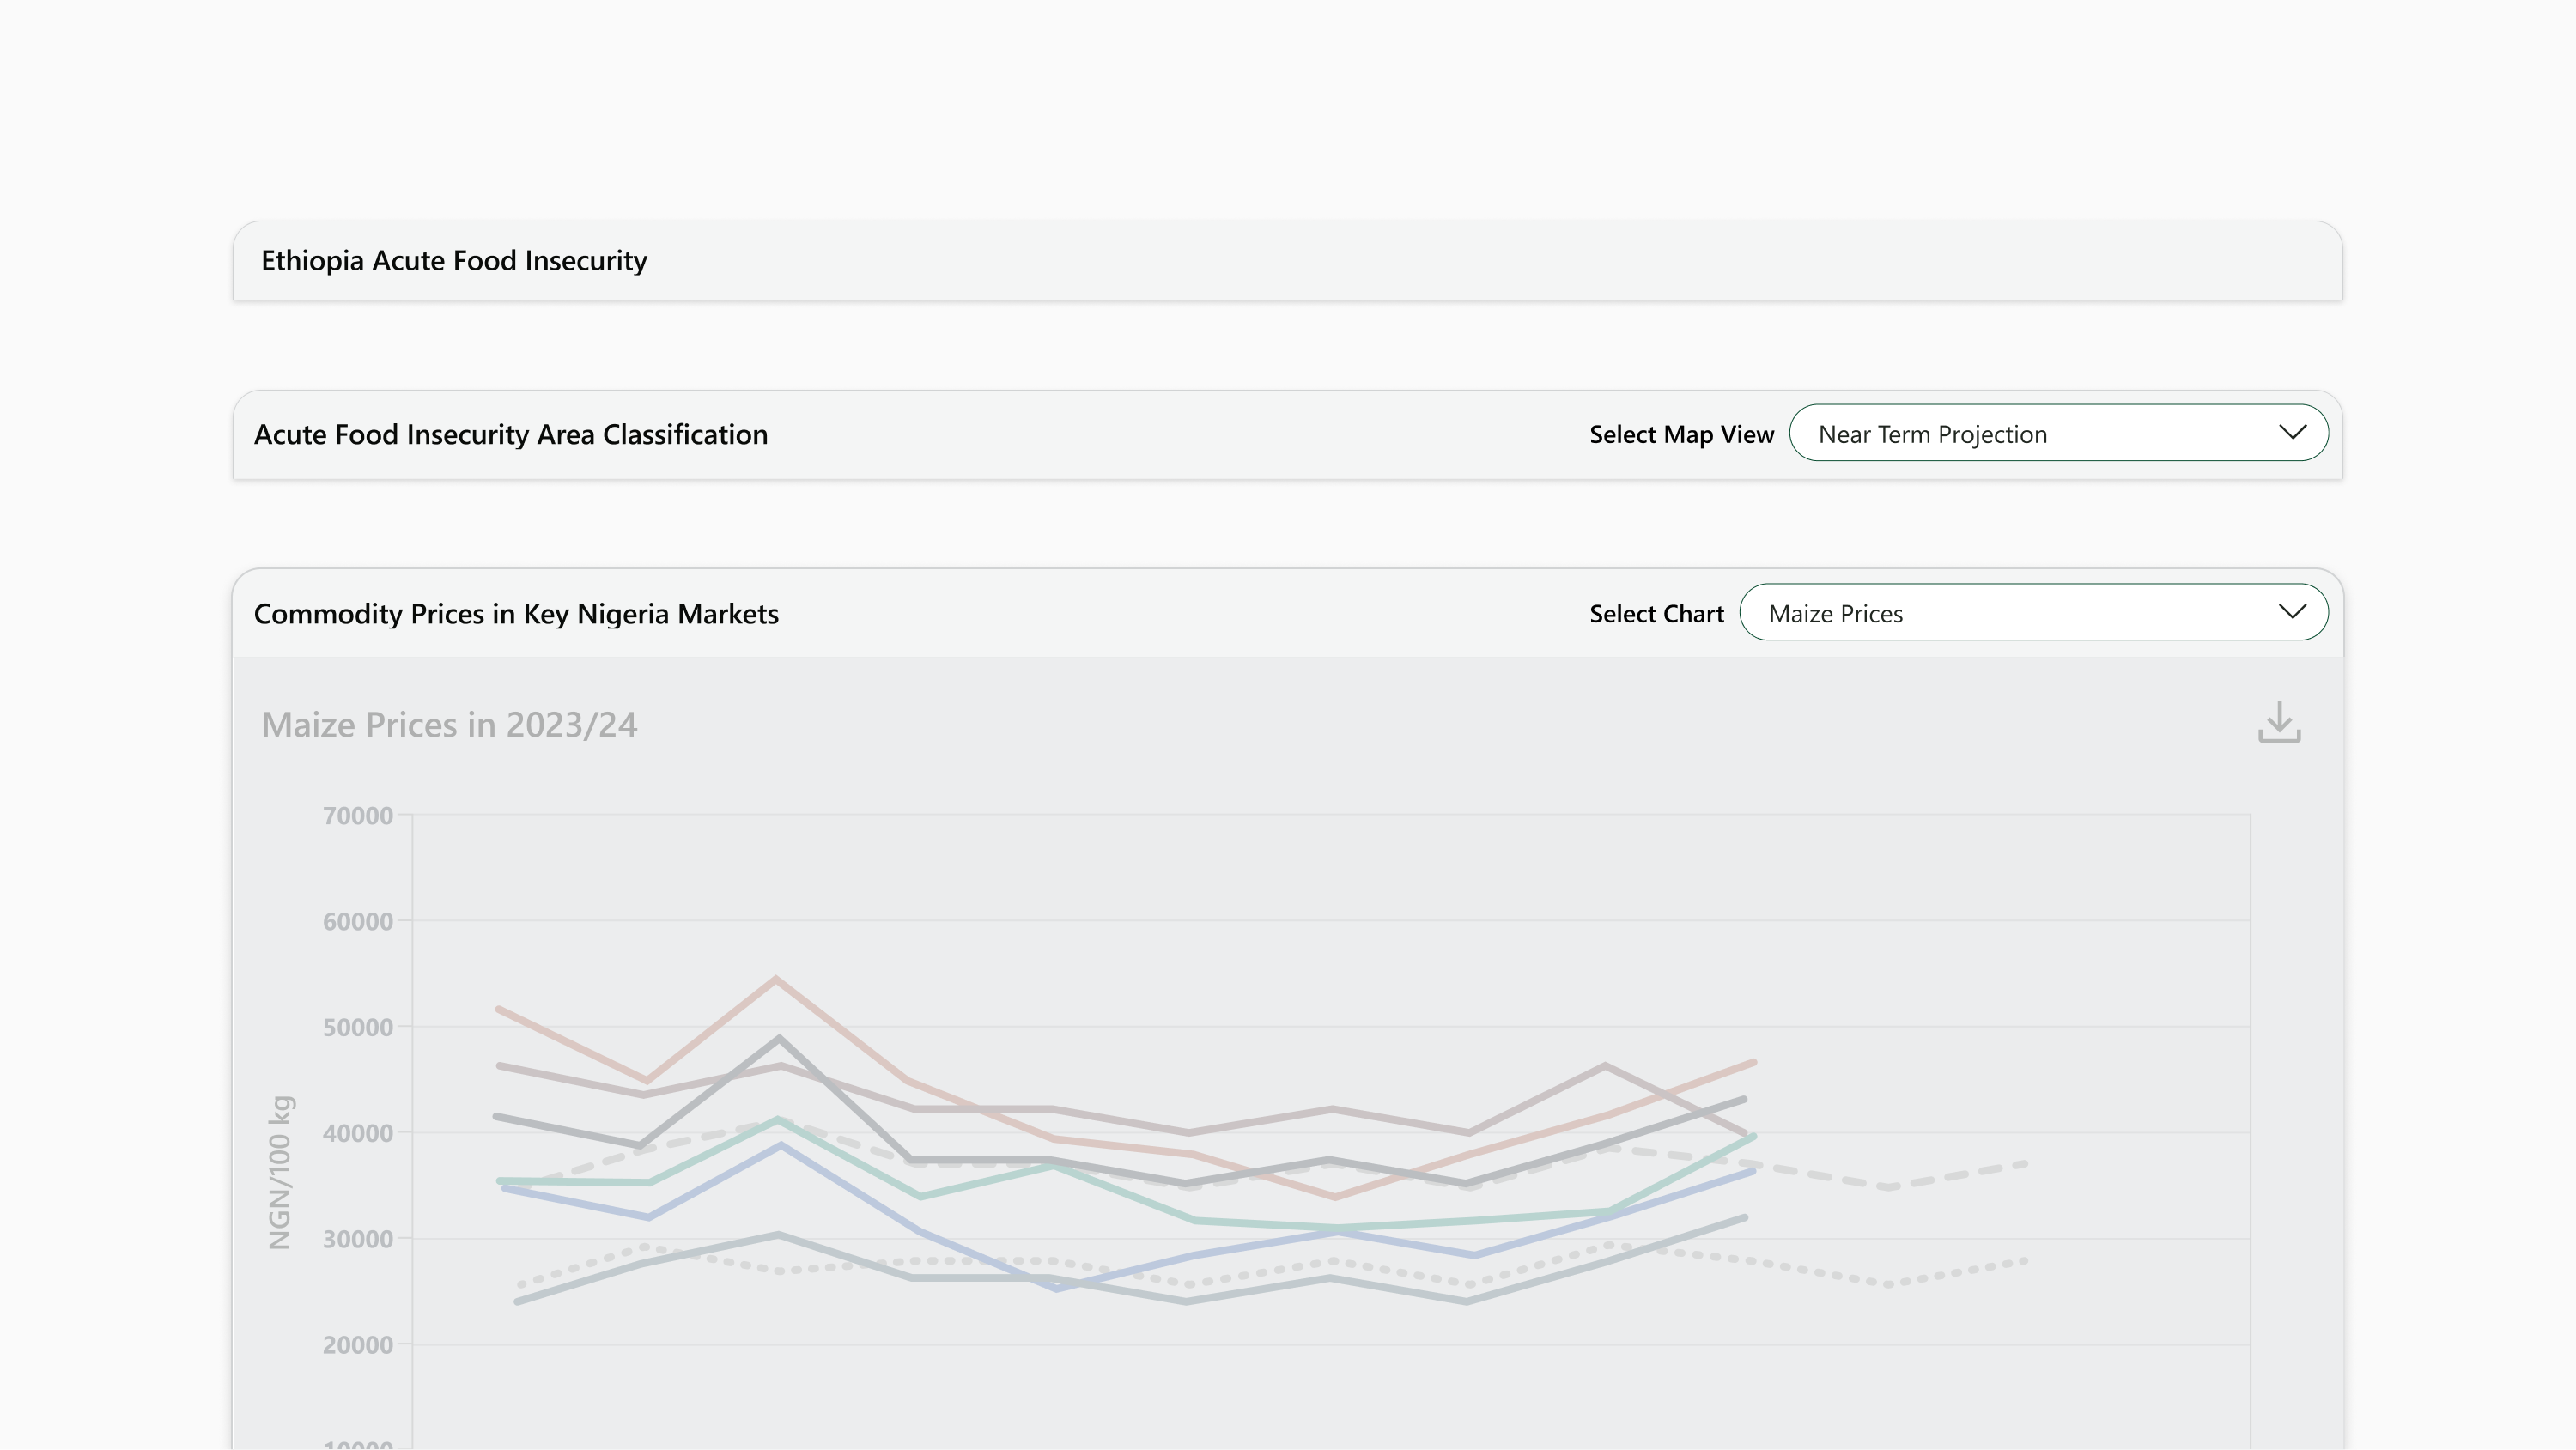Click the end of the dashed grey line
The width and height of the screenshot is (2576, 1450).
2024,1164
